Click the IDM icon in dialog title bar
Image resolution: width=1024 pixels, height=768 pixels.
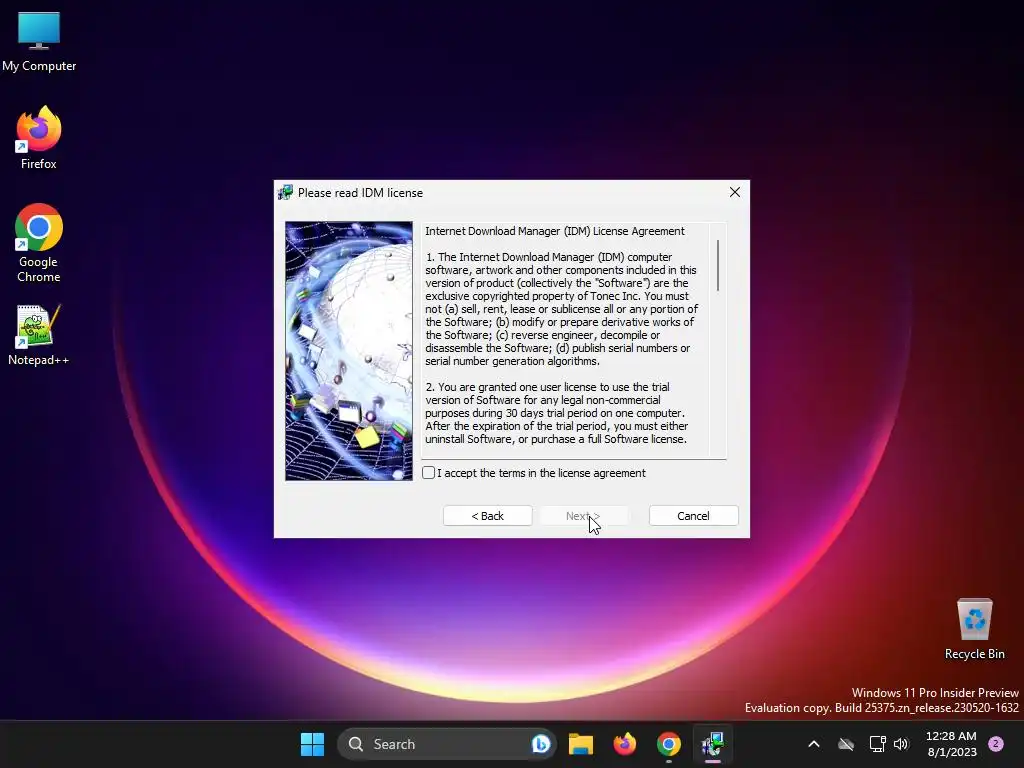285,193
